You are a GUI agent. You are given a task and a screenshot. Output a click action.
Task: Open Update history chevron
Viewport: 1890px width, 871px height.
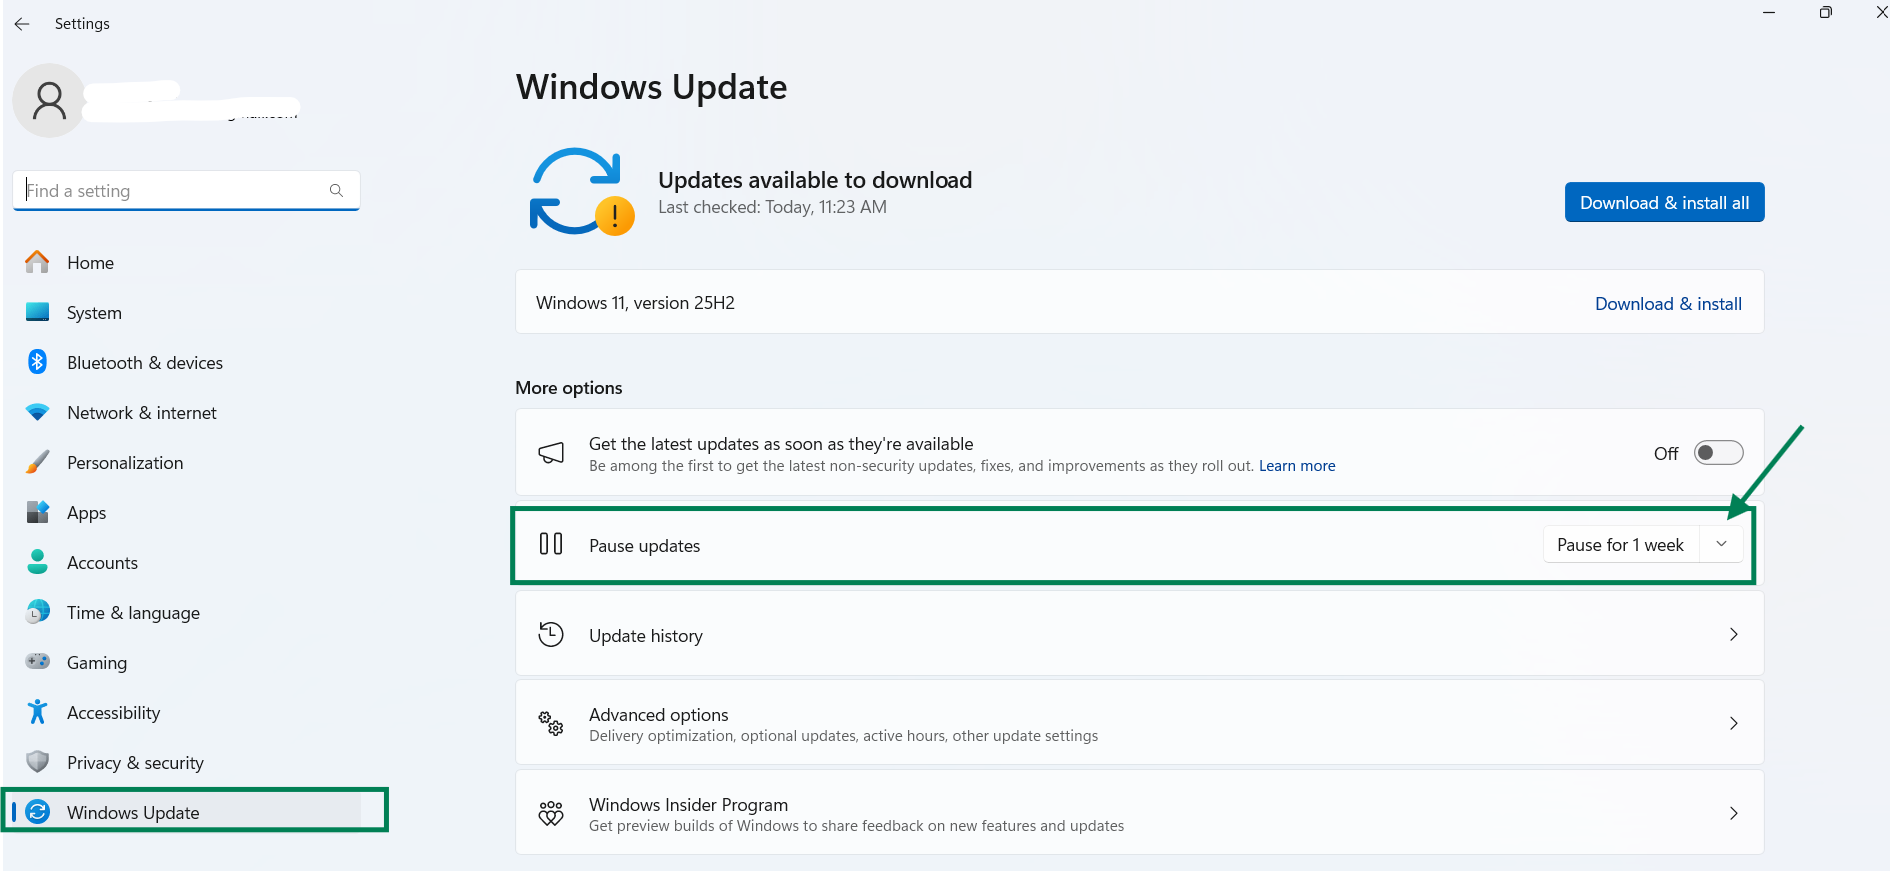tap(1734, 634)
